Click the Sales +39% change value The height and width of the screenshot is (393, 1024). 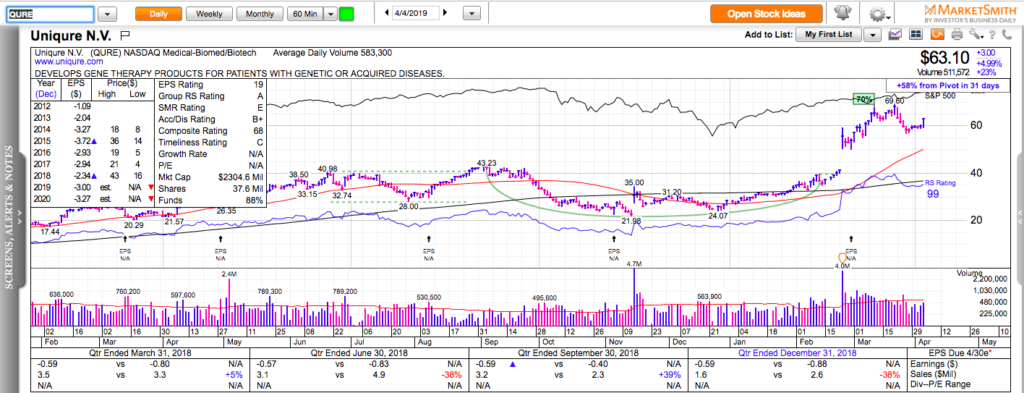coord(671,375)
